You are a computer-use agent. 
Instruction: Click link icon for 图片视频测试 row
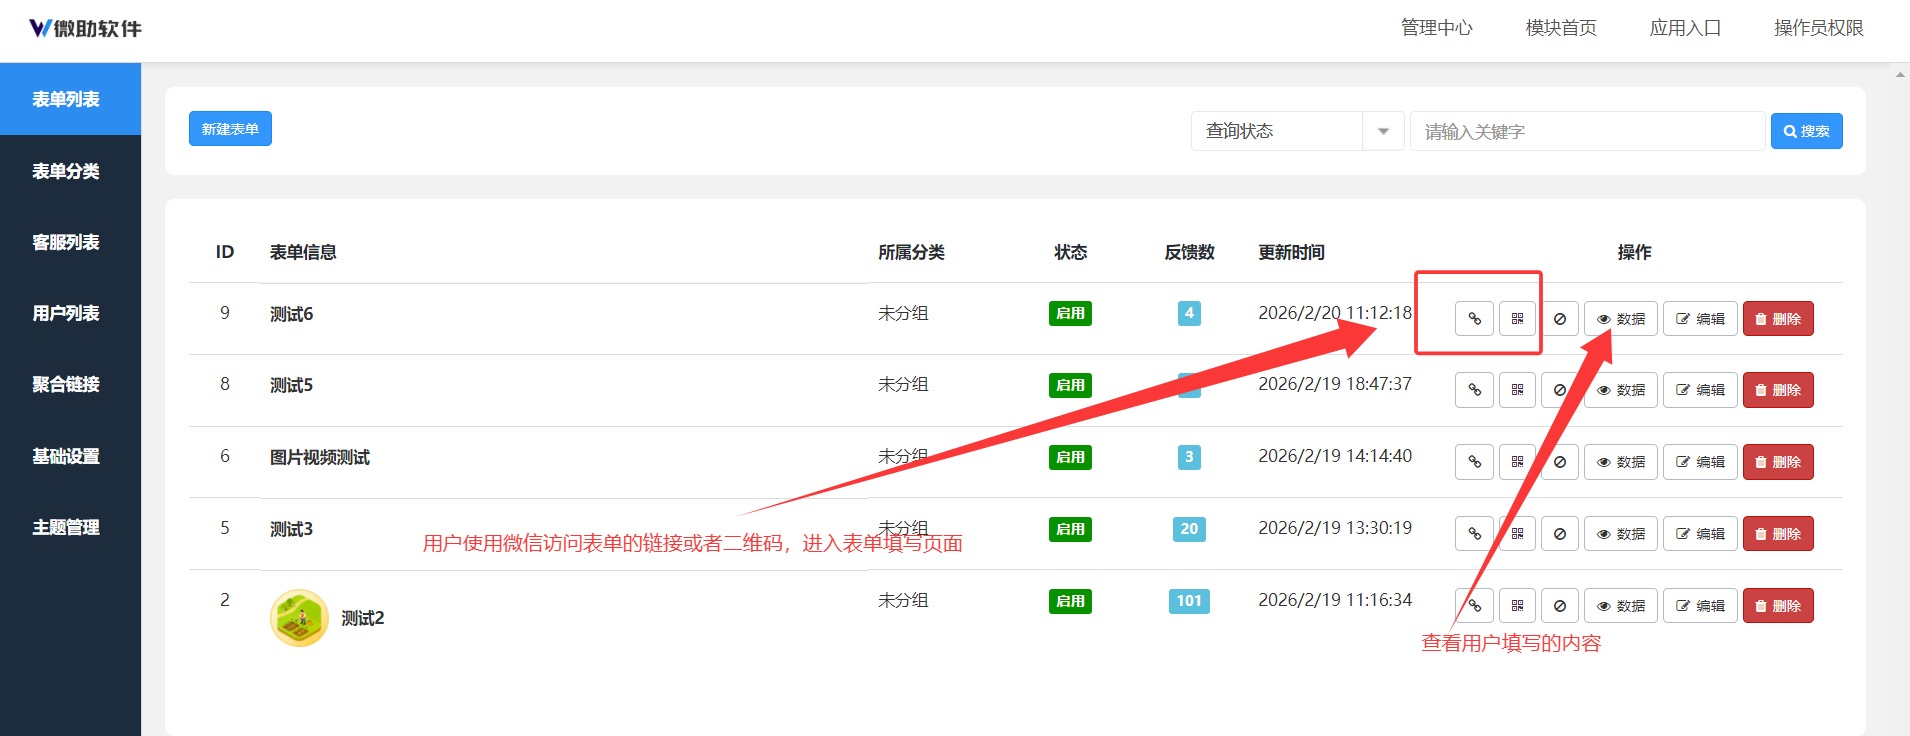1474,462
